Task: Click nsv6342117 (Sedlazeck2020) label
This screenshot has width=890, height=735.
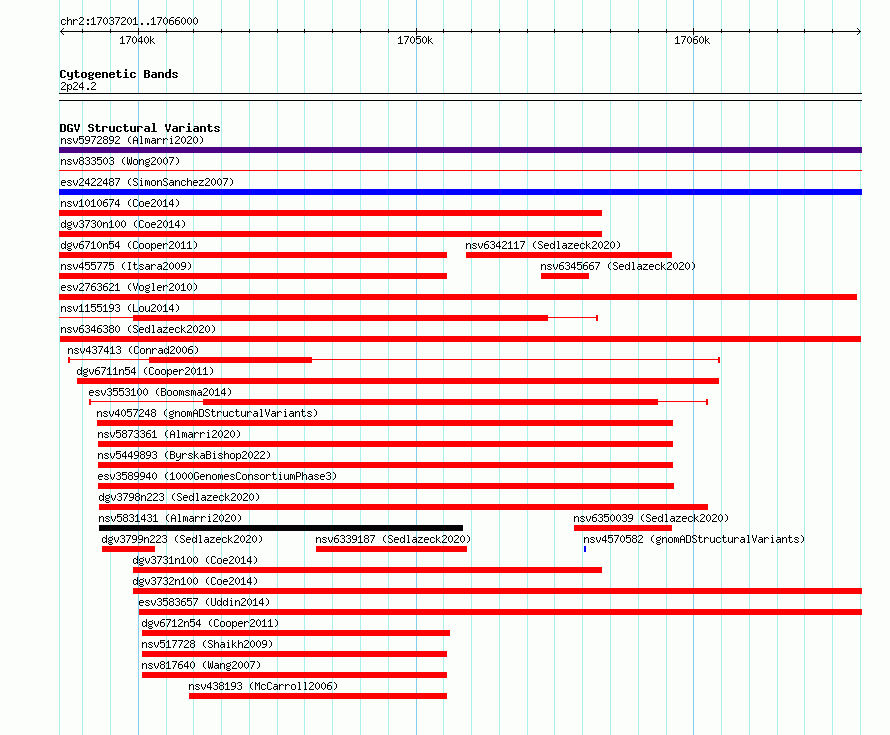Action: pyautogui.click(x=543, y=245)
